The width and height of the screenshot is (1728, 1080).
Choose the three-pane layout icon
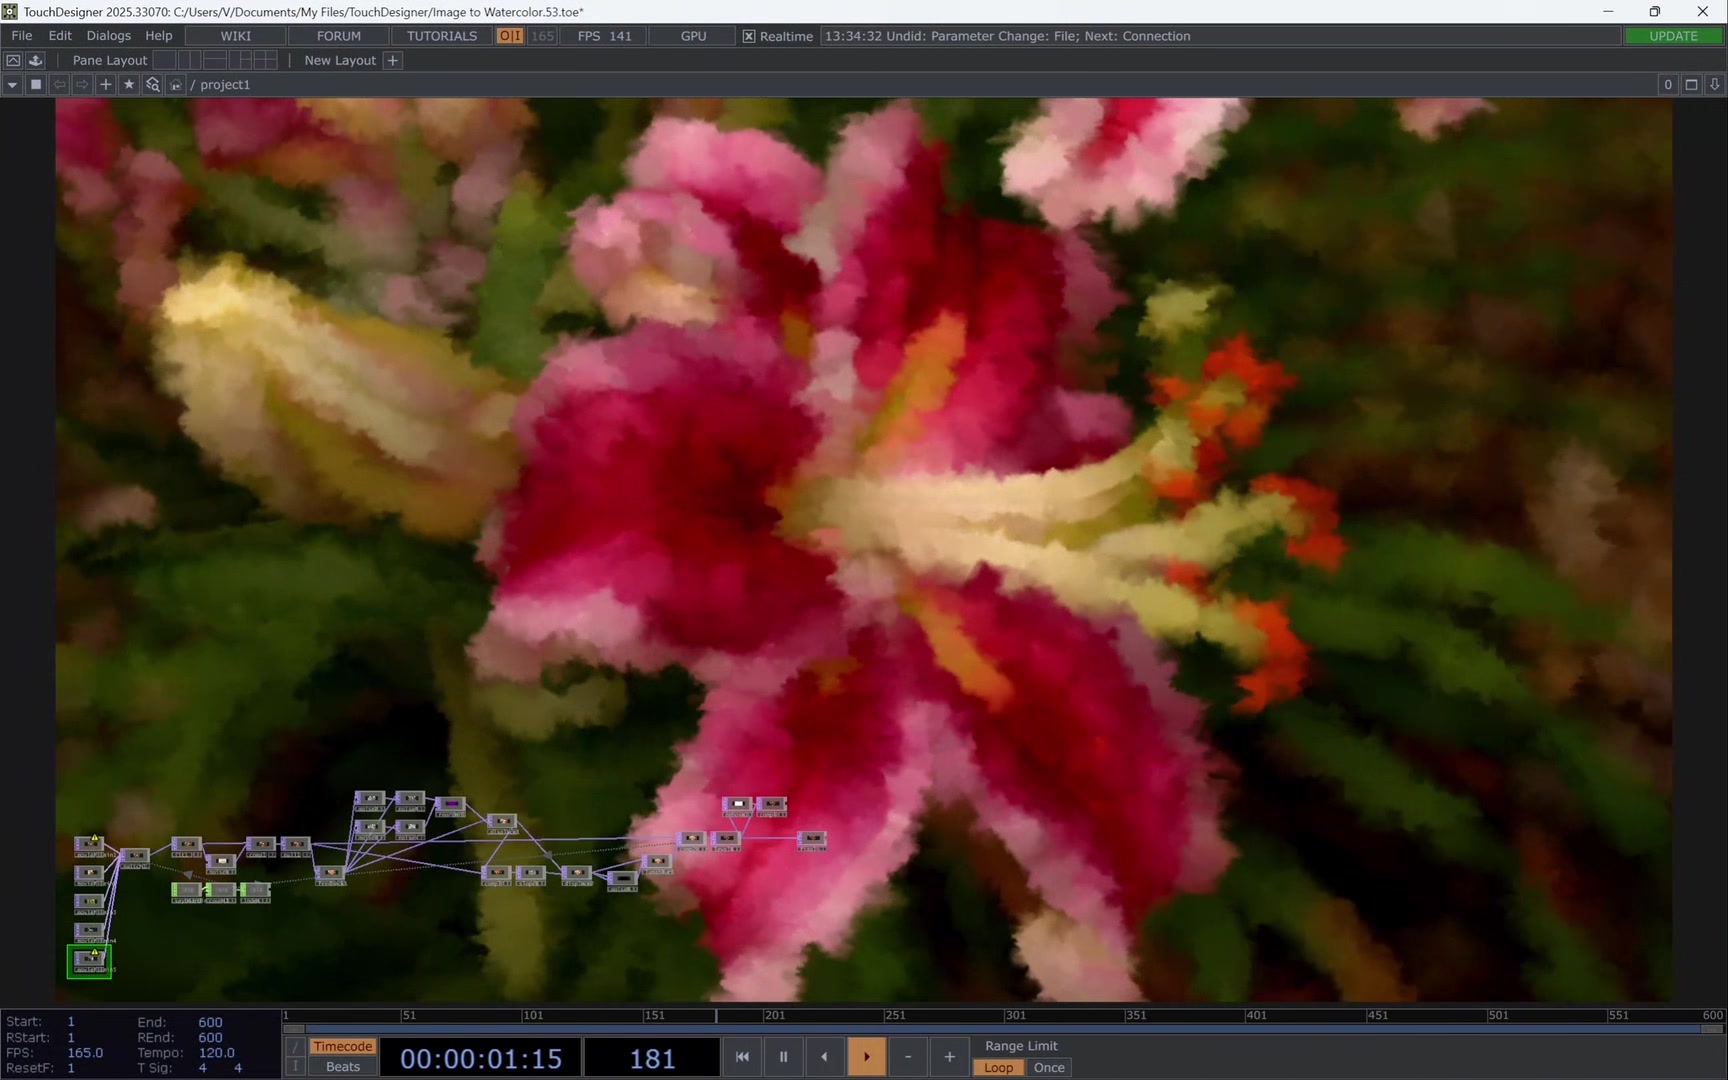(x=240, y=60)
